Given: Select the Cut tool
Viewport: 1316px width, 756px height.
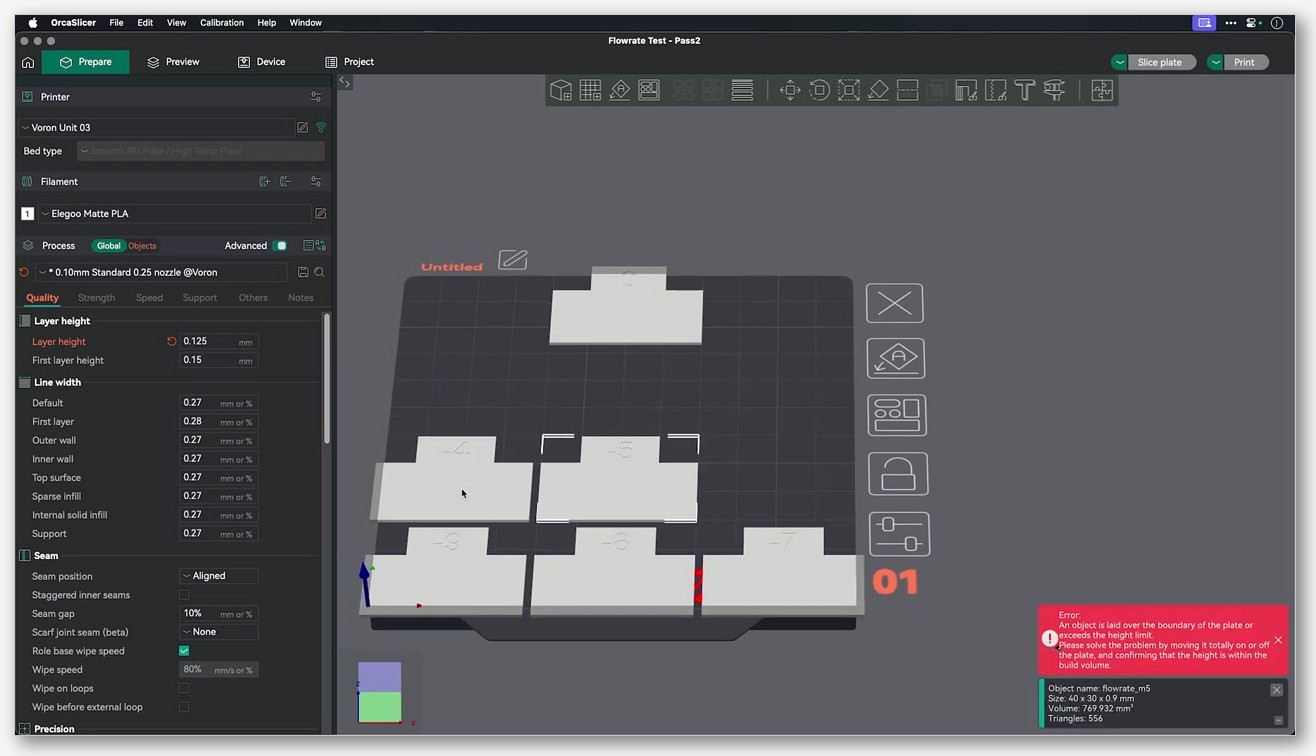Looking at the screenshot, I should click(907, 91).
